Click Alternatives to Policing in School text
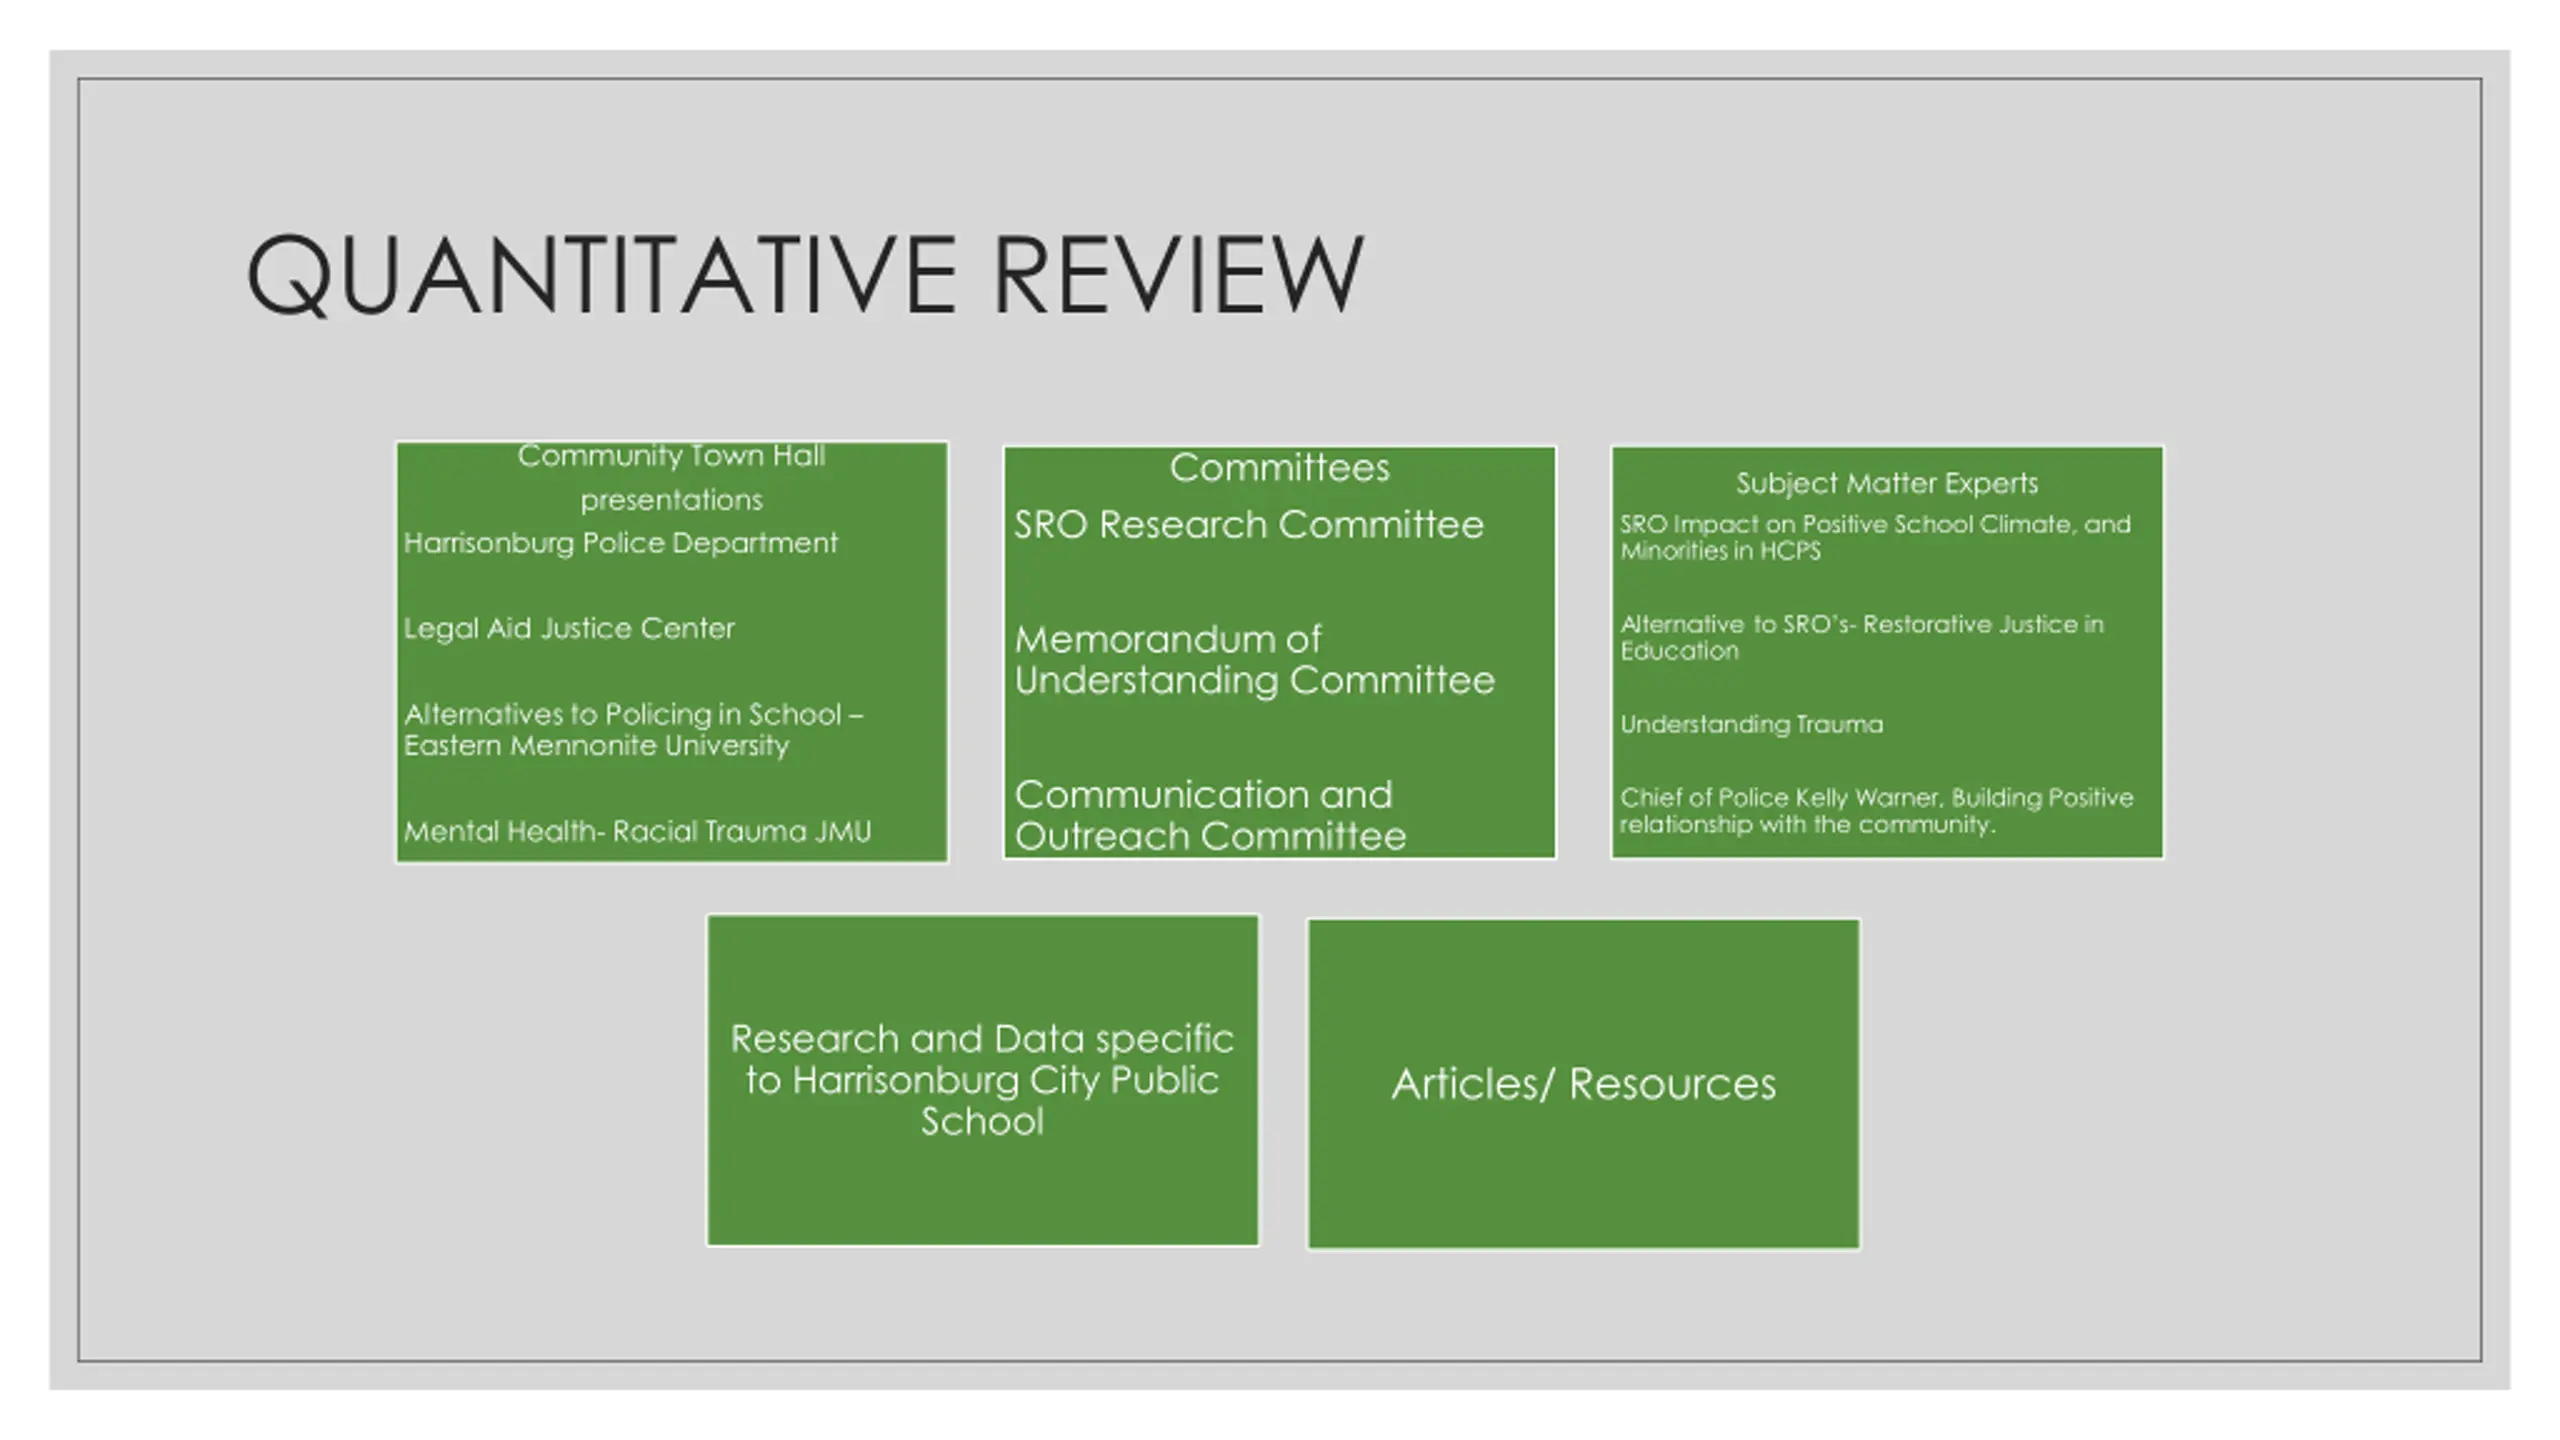 click(x=633, y=729)
